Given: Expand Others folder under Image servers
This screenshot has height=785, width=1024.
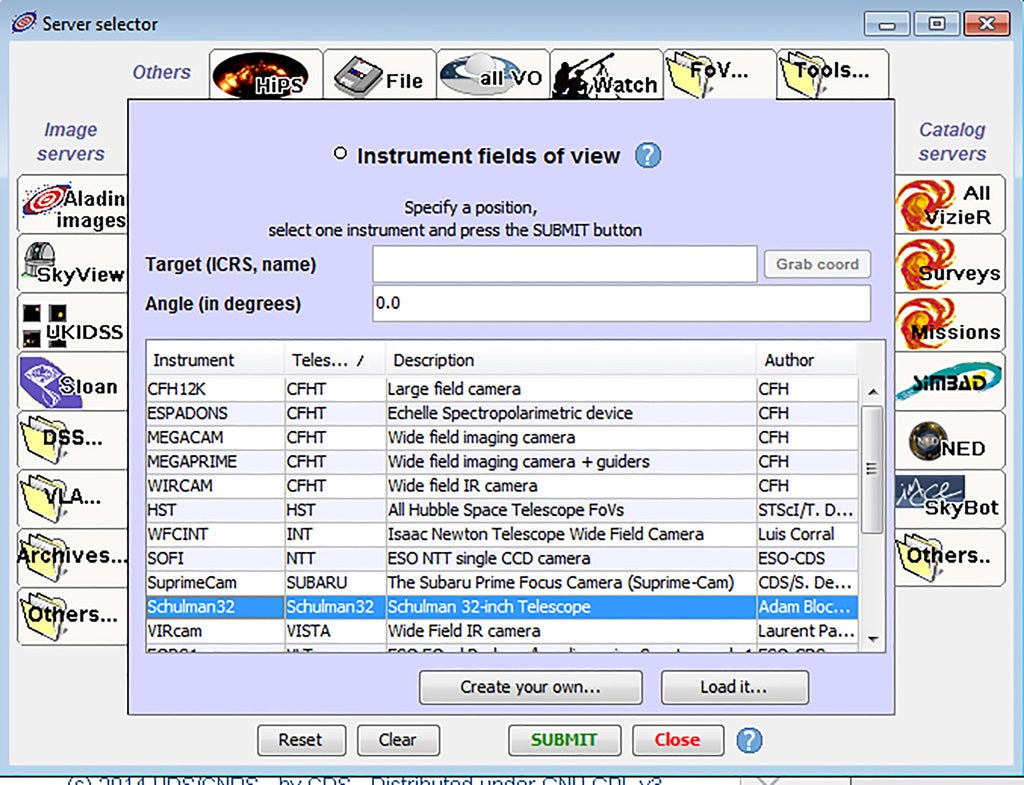Looking at the screenshot, I should [x=72, y=617].
